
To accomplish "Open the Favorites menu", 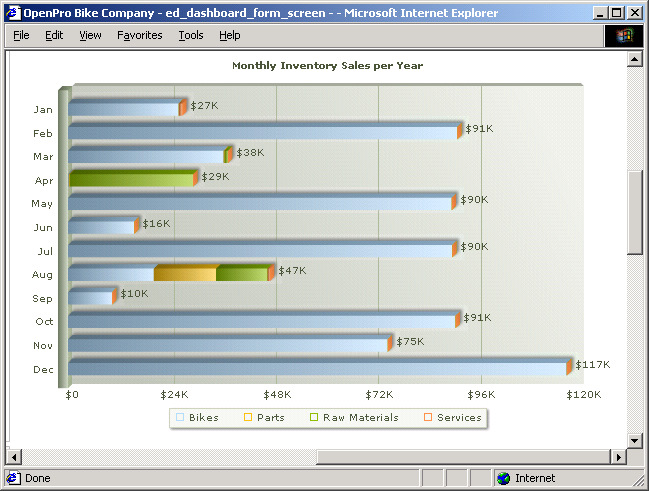I will click(139, 35).
